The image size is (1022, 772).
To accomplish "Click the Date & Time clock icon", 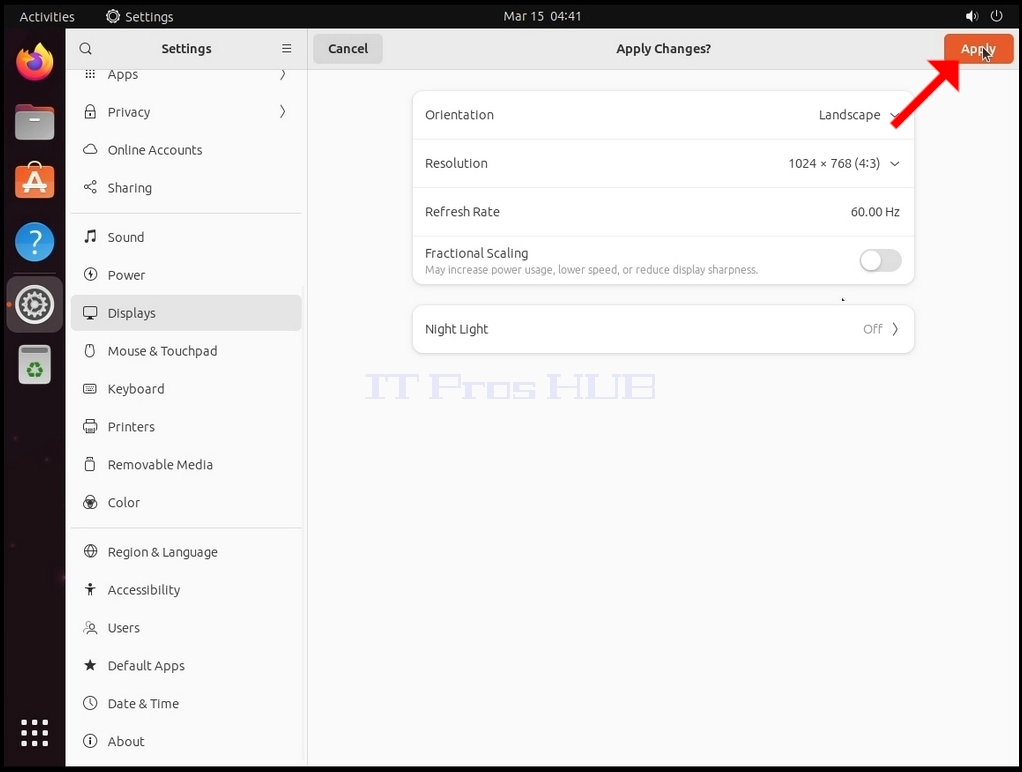I will click(91, 703).
